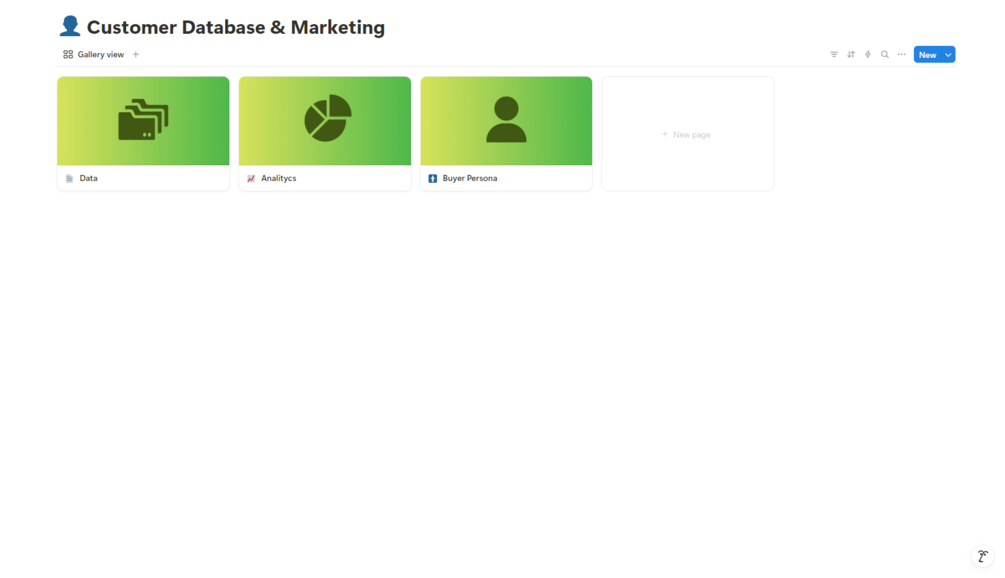This screenshot has width=1005, height=578.
Task: Open the filter icon in toolbar
Action: [834, 54]
